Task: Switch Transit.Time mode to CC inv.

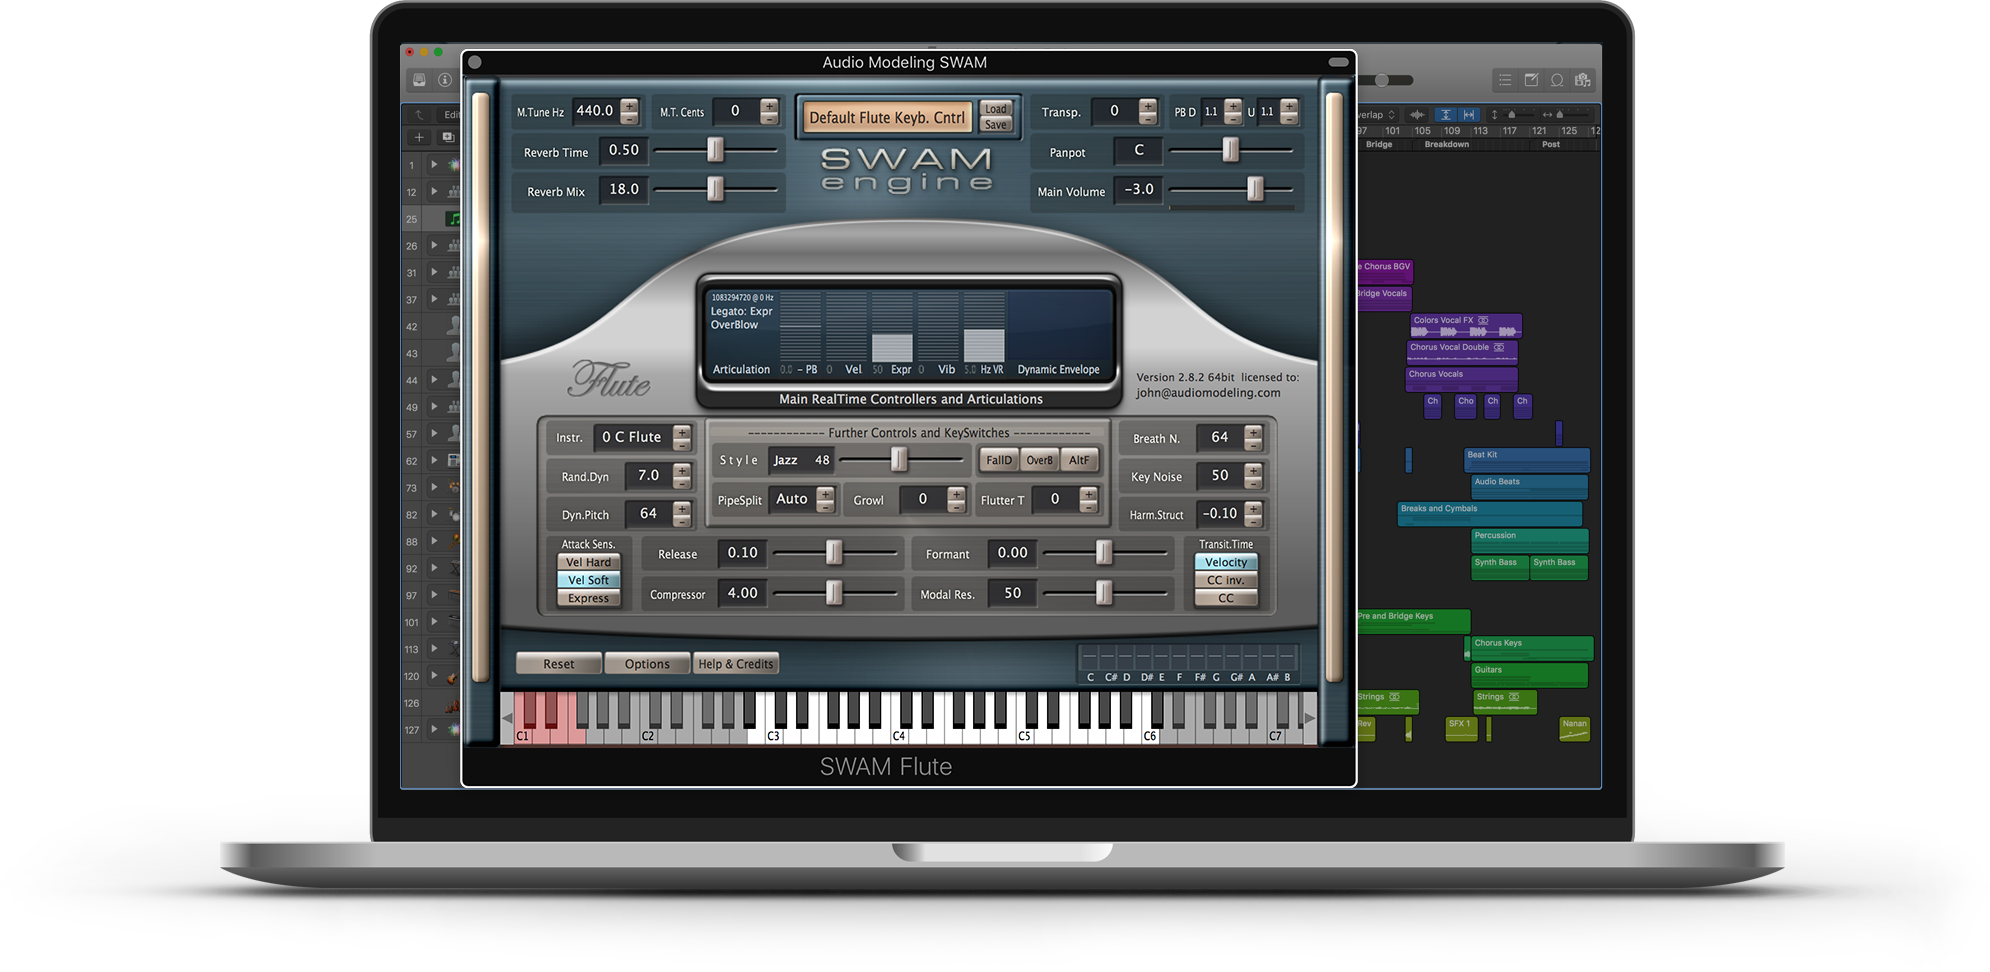Action: click(x=1225, y=580)
